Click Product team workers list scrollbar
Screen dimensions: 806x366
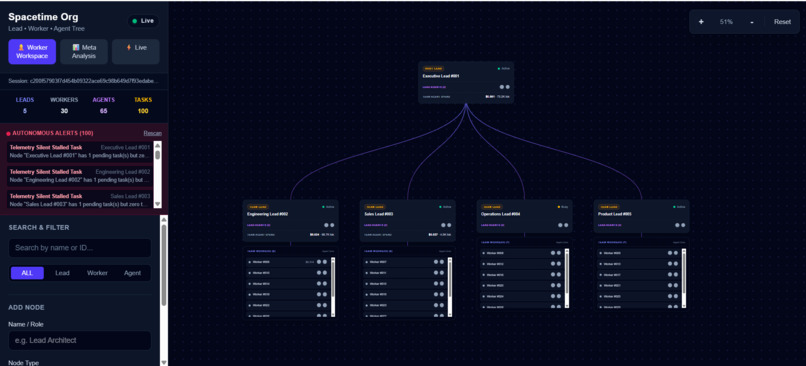684,278
